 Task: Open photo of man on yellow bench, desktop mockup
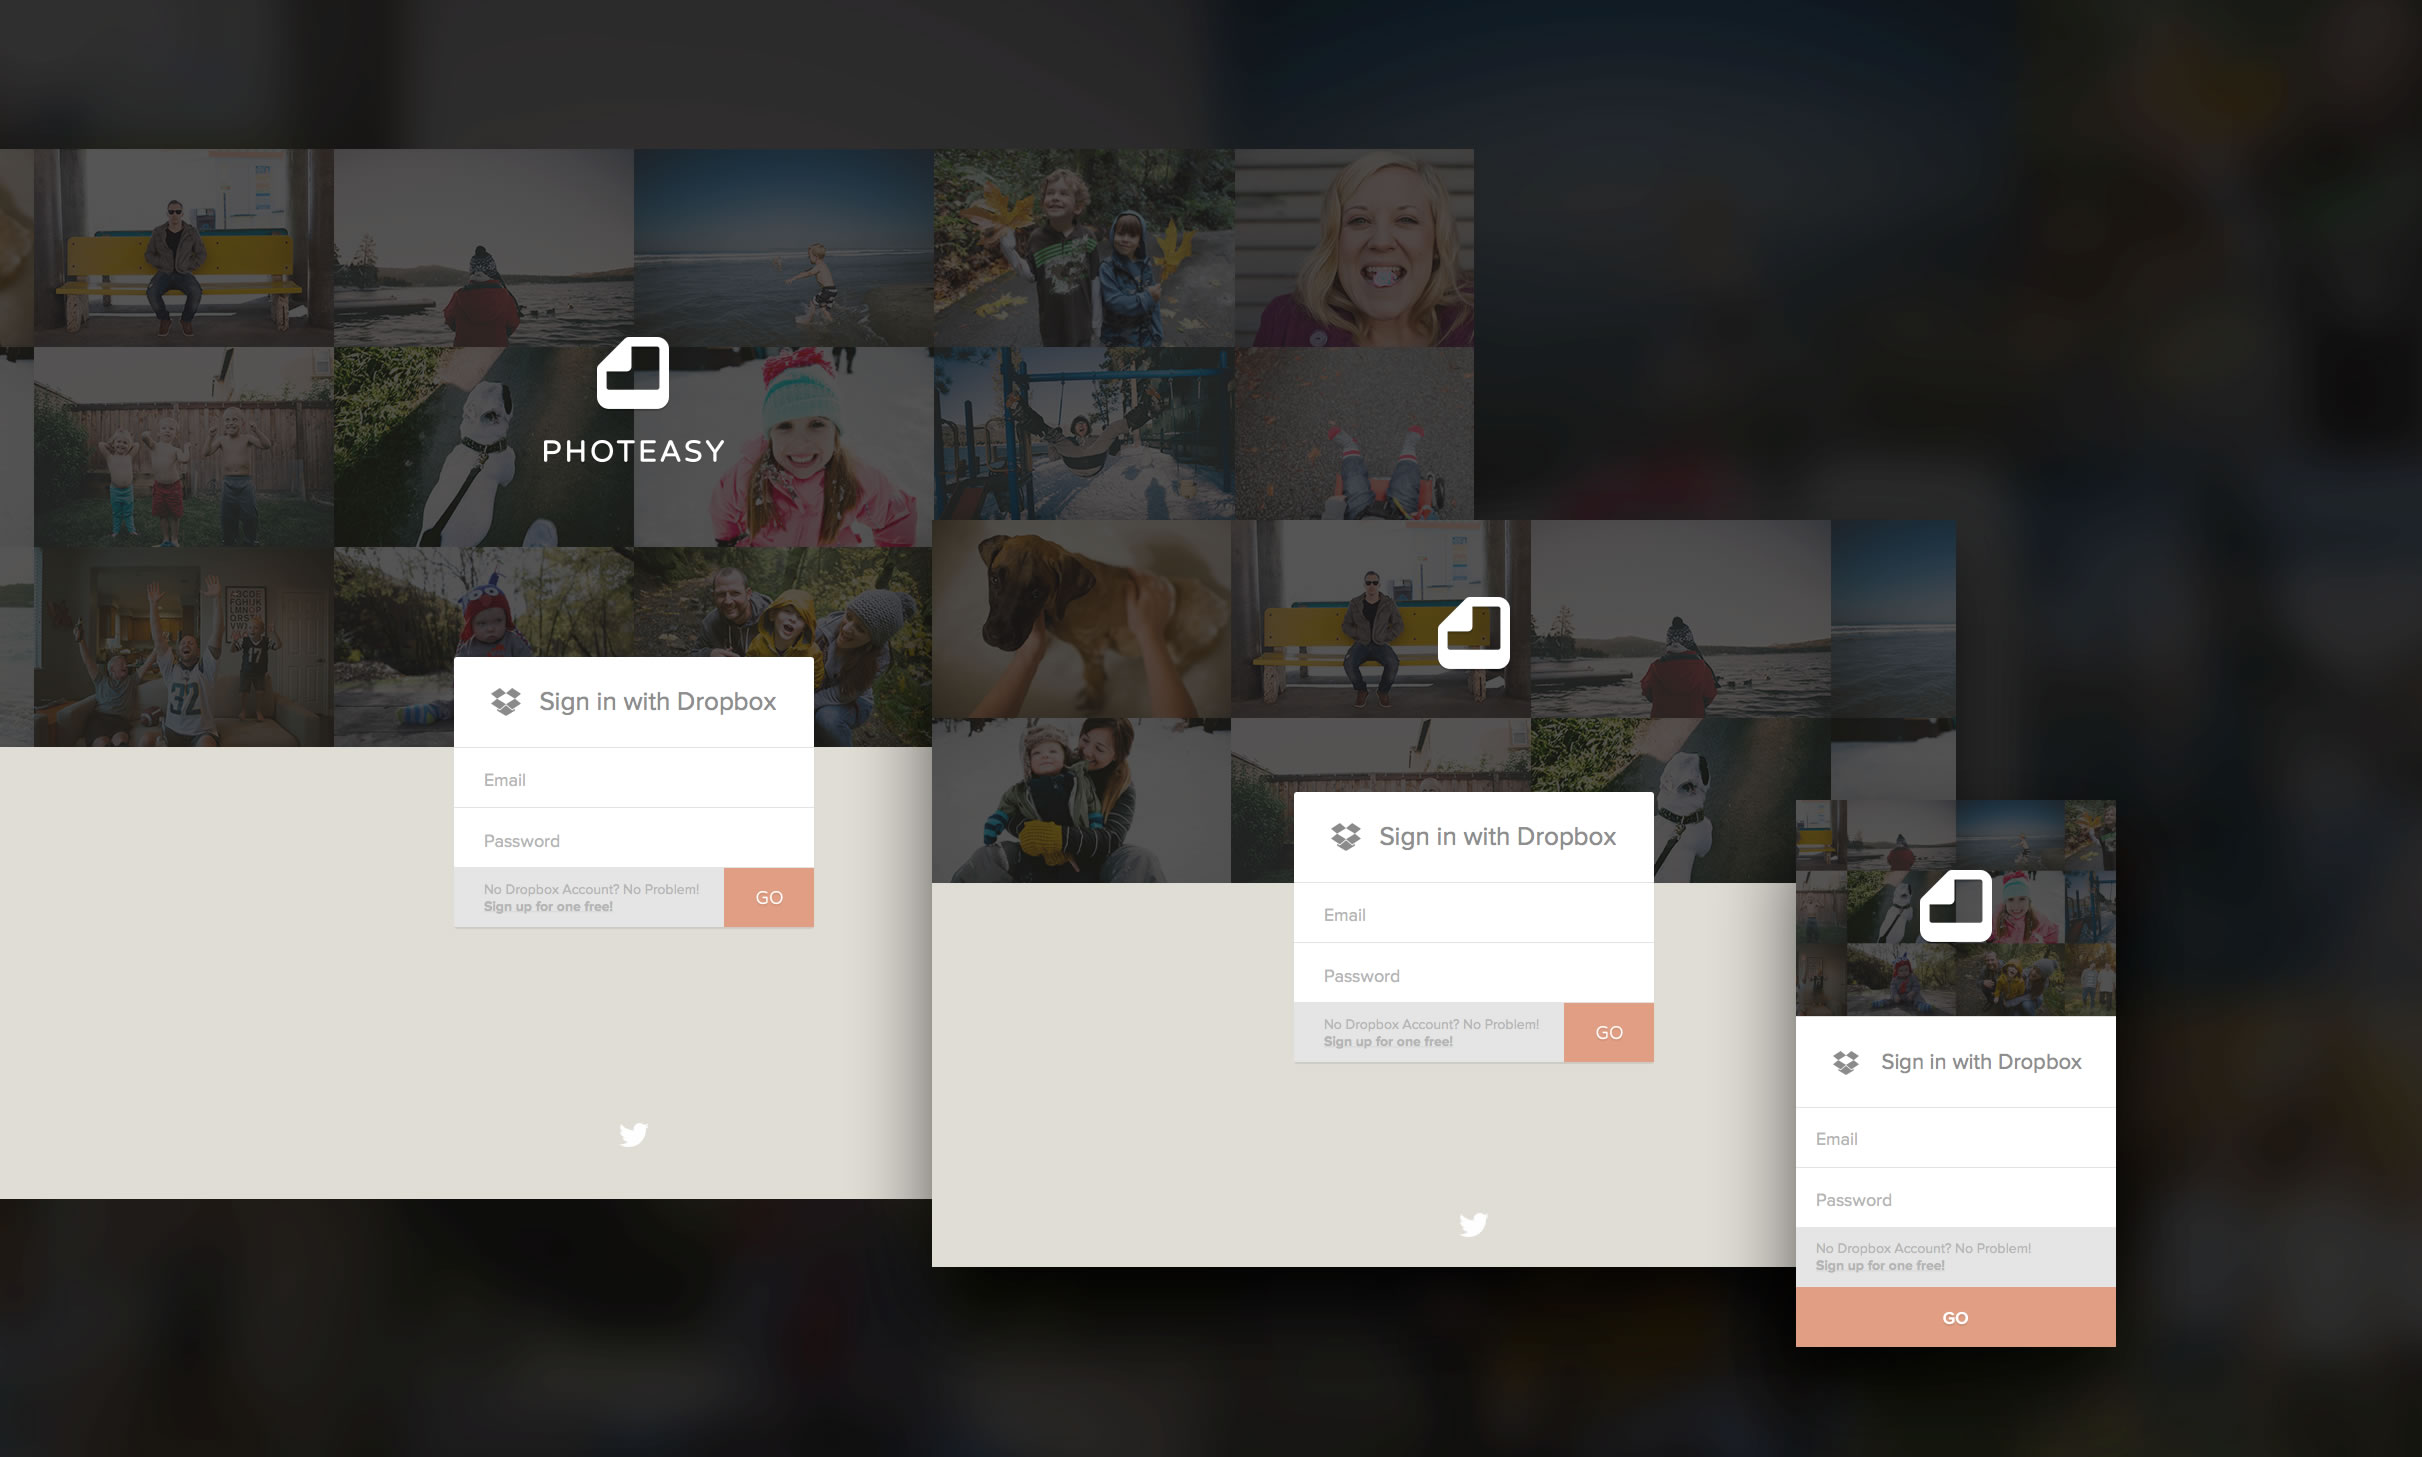(x=184, y=248)
